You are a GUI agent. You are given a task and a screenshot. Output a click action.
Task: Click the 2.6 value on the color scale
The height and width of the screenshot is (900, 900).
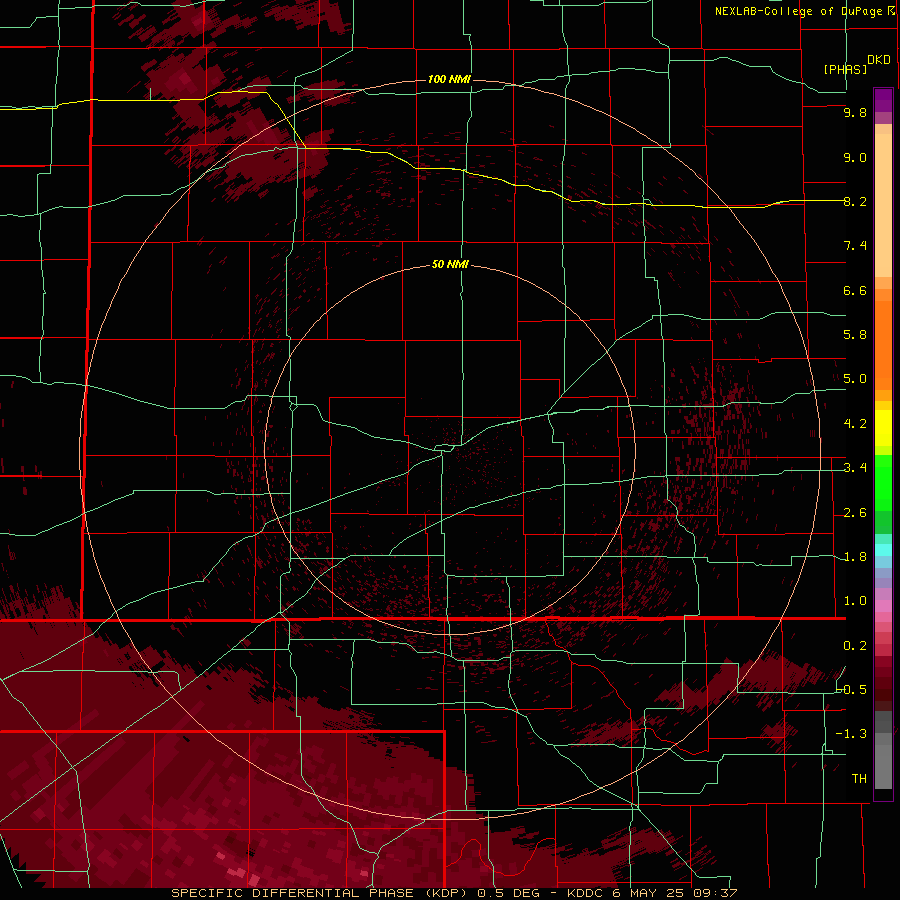coord(855,513)
